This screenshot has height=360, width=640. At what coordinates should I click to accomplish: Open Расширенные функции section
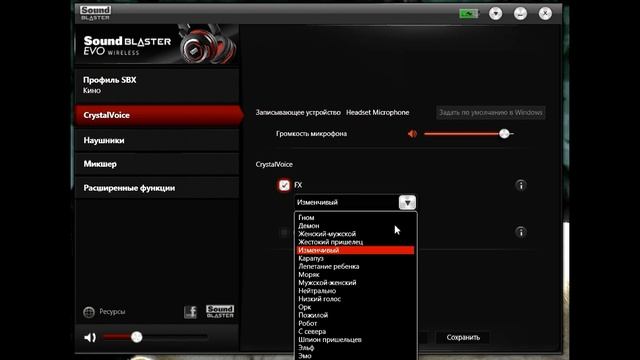(157, 188)
